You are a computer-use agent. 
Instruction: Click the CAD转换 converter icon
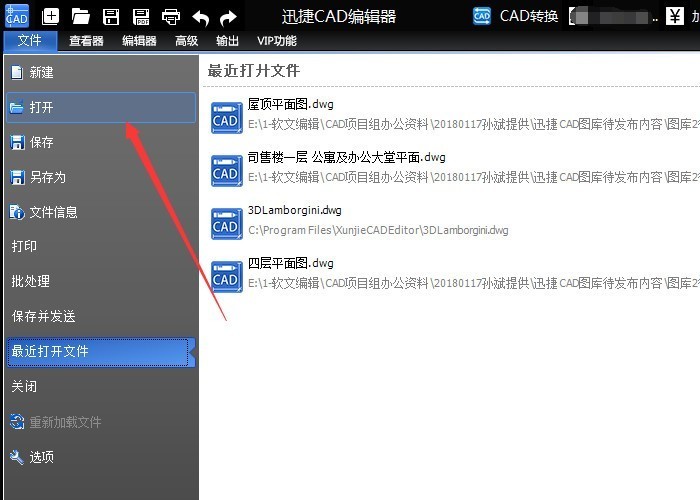tap(482, 17)
